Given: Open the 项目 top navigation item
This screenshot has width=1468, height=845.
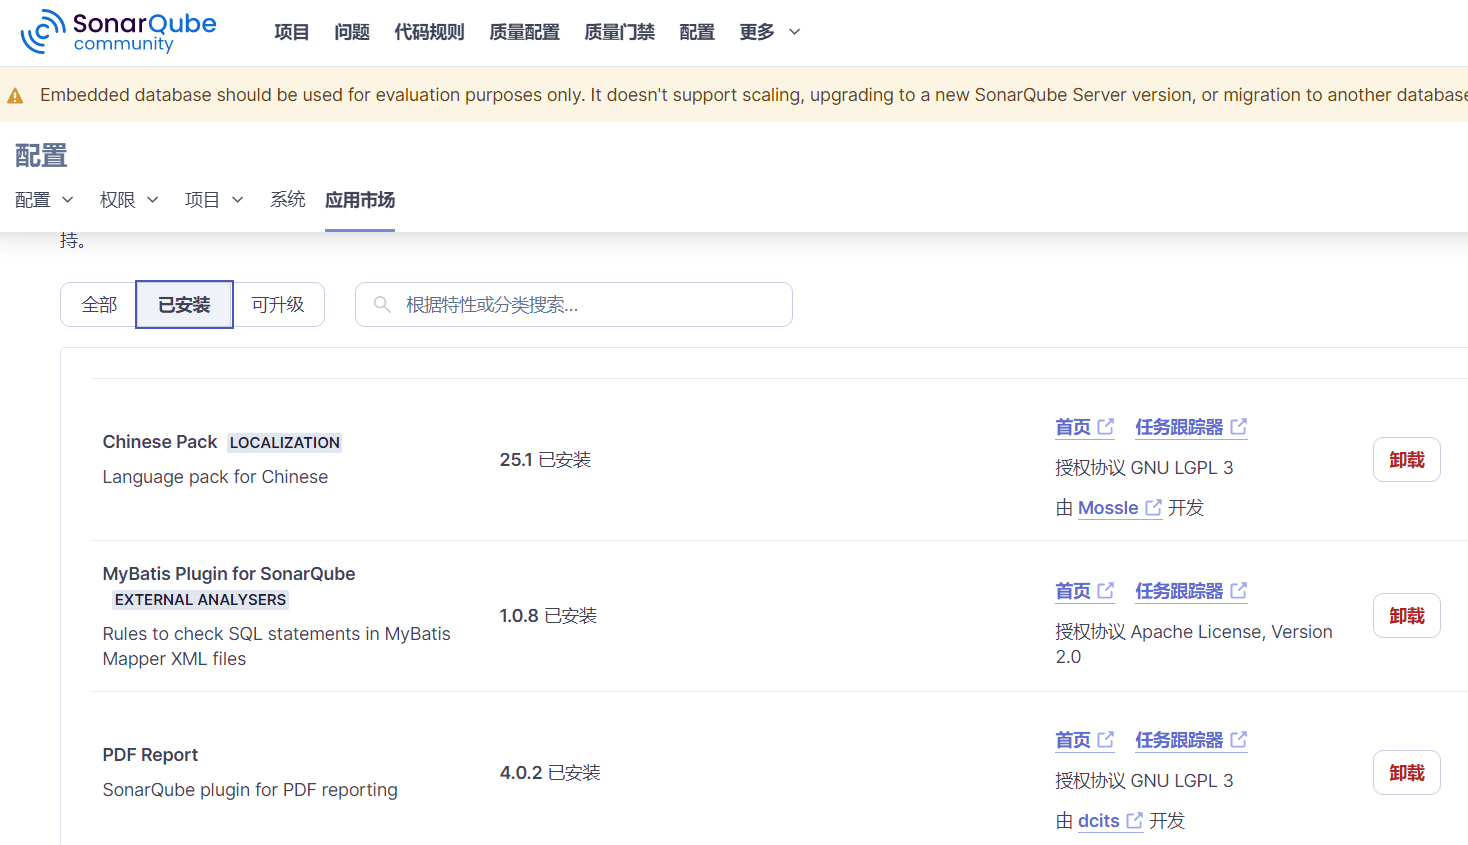Looking at the screenshot, I should pos(292,32).
